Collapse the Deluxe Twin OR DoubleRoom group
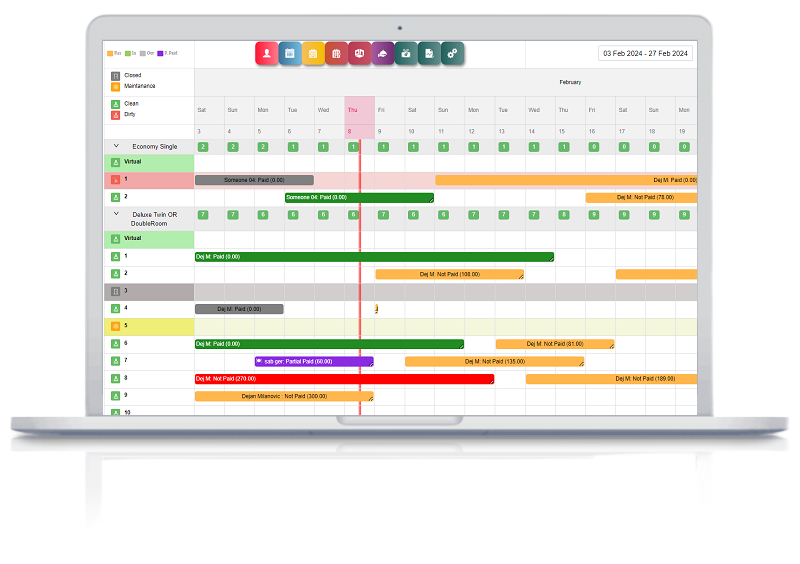 [115, 214]
